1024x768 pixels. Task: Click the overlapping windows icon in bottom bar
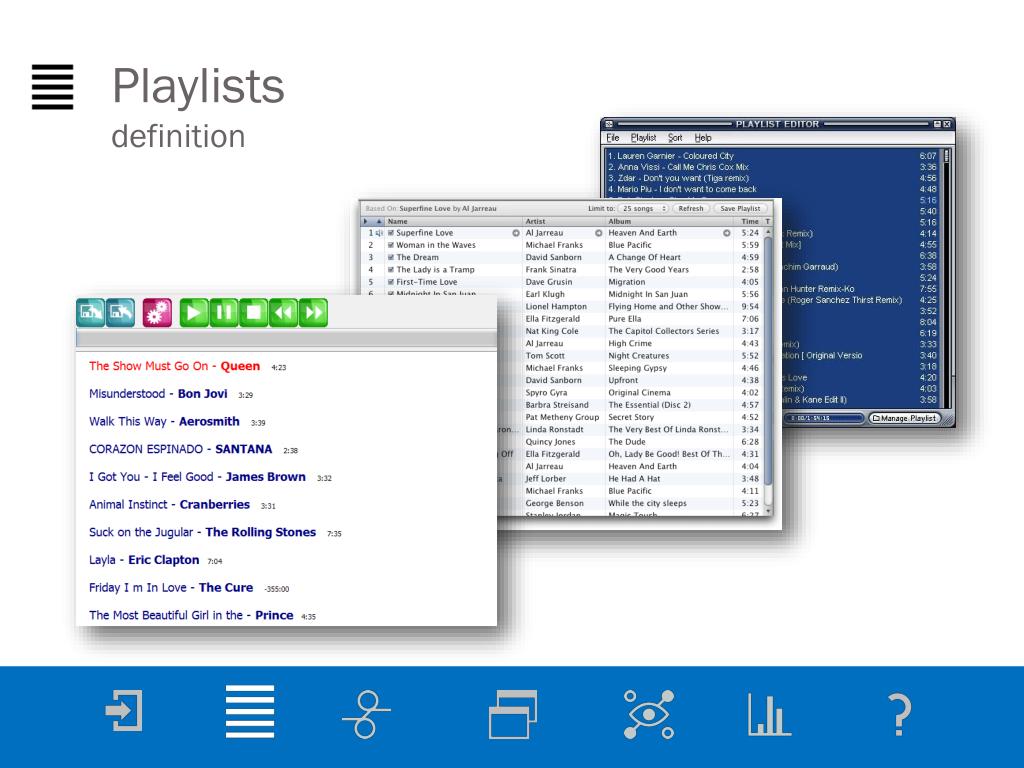coord(513,714)
